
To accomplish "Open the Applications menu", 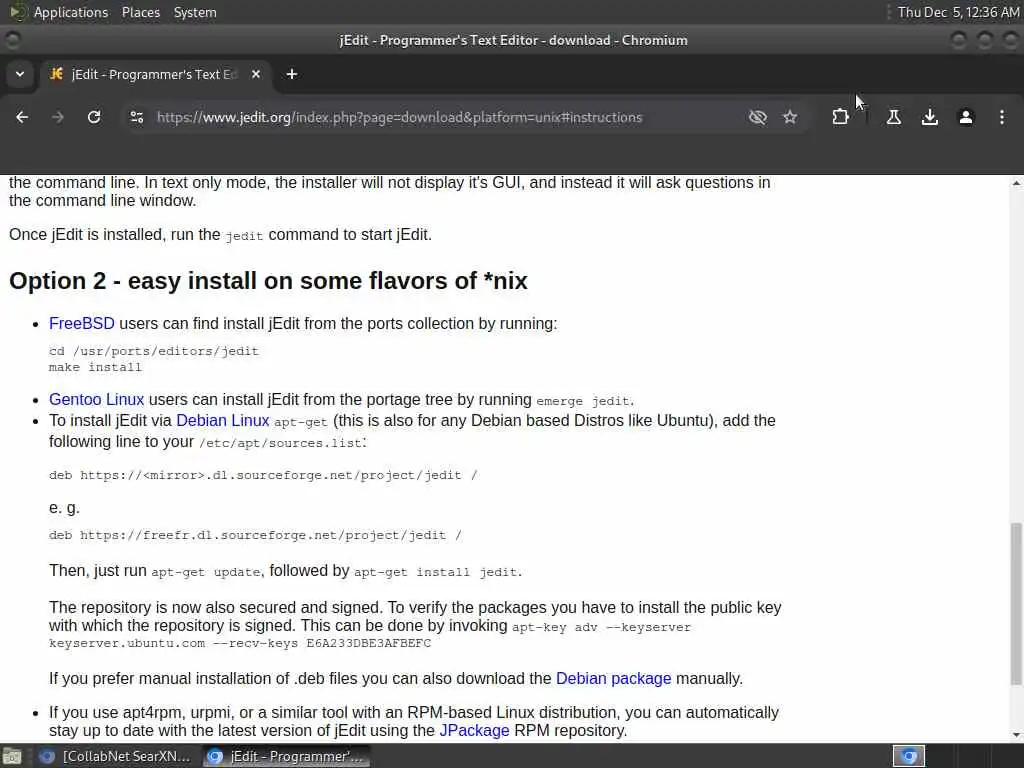I will tap(71, 12).
